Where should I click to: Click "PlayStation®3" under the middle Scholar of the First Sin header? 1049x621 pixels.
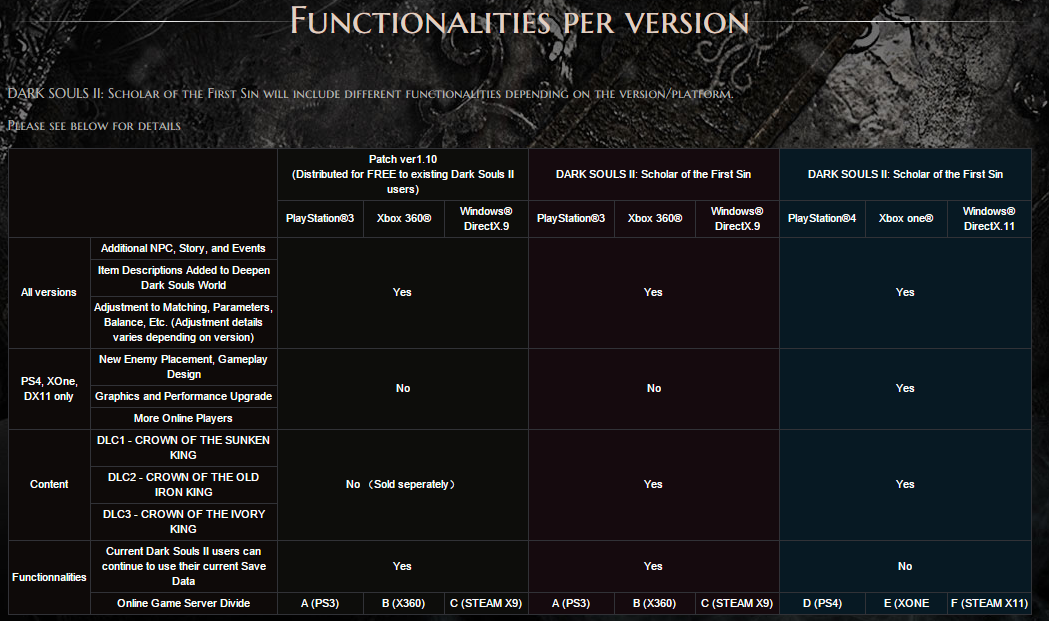pos(571,218)
